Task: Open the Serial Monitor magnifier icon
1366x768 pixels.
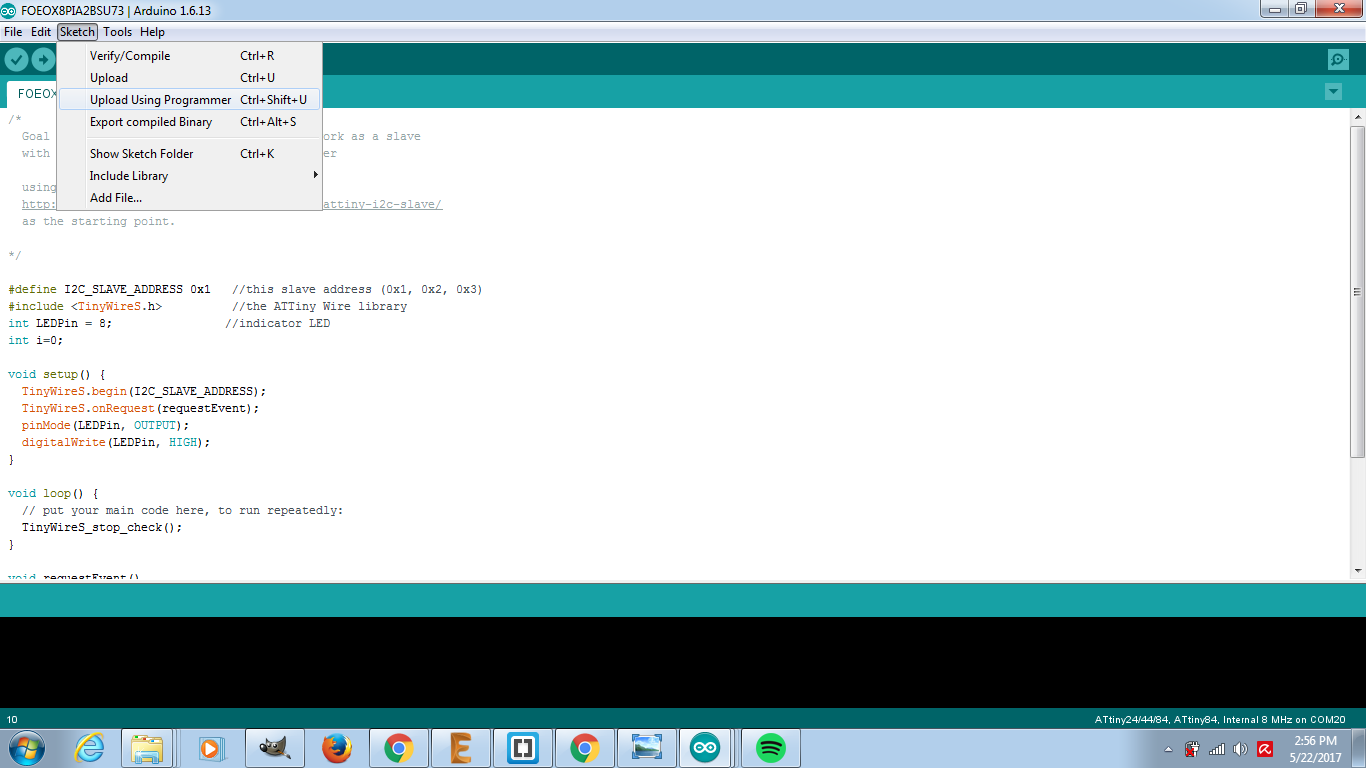Action: click(1338, 59)
